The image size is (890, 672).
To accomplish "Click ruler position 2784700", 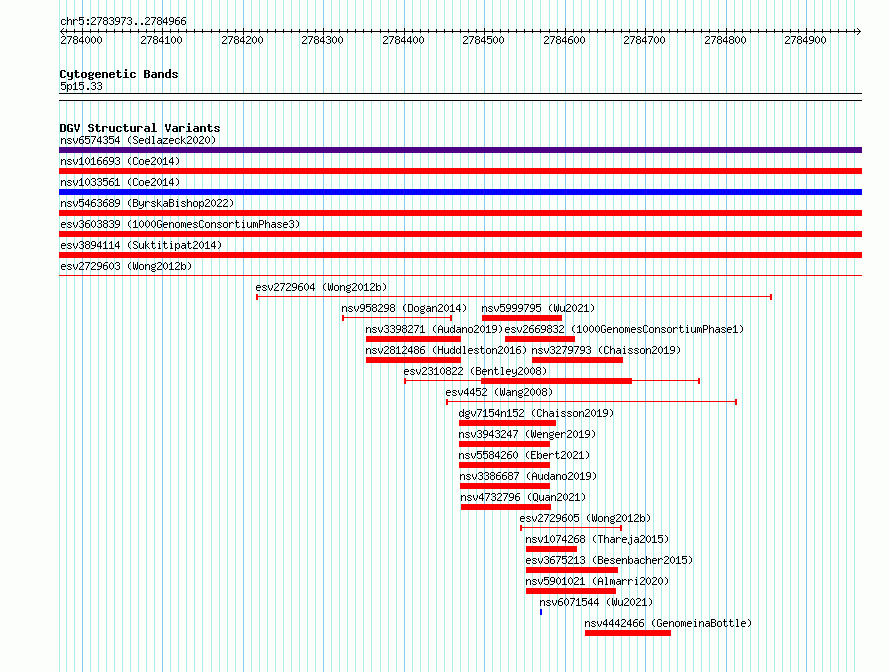I will tap(644, 40).
